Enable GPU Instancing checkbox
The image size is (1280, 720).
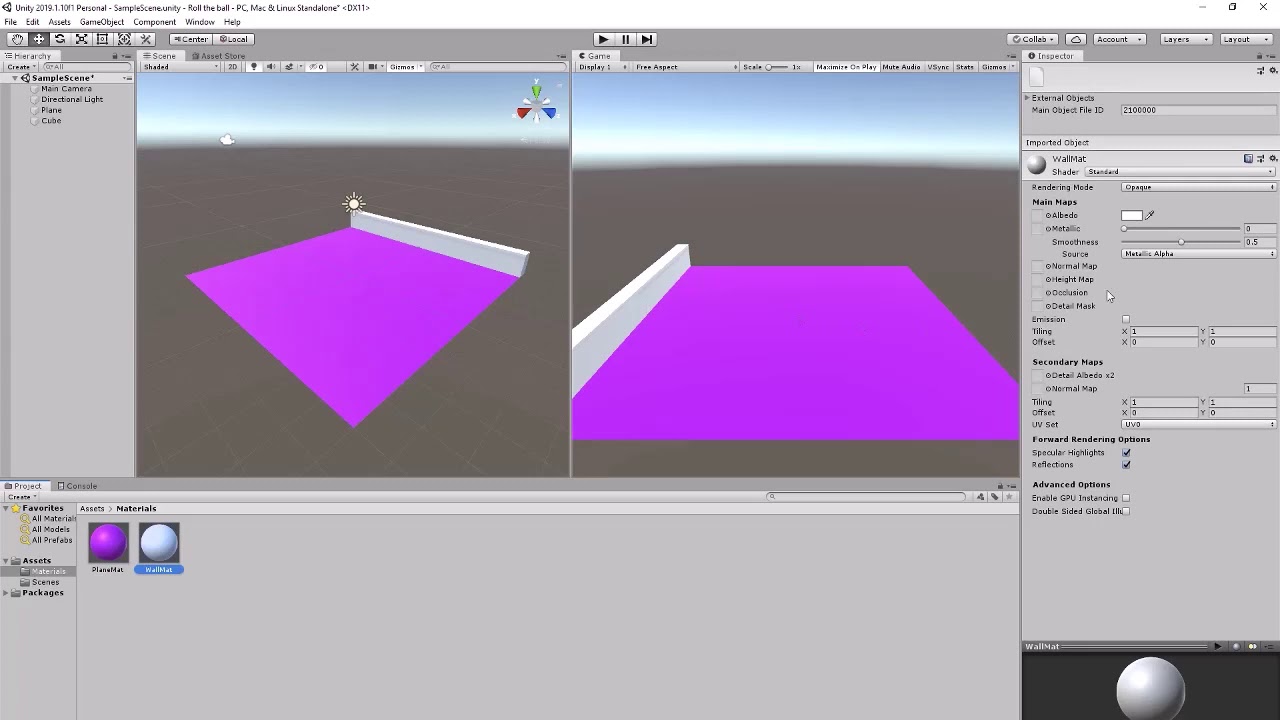pyautogui.click(x=1126, y=498)
